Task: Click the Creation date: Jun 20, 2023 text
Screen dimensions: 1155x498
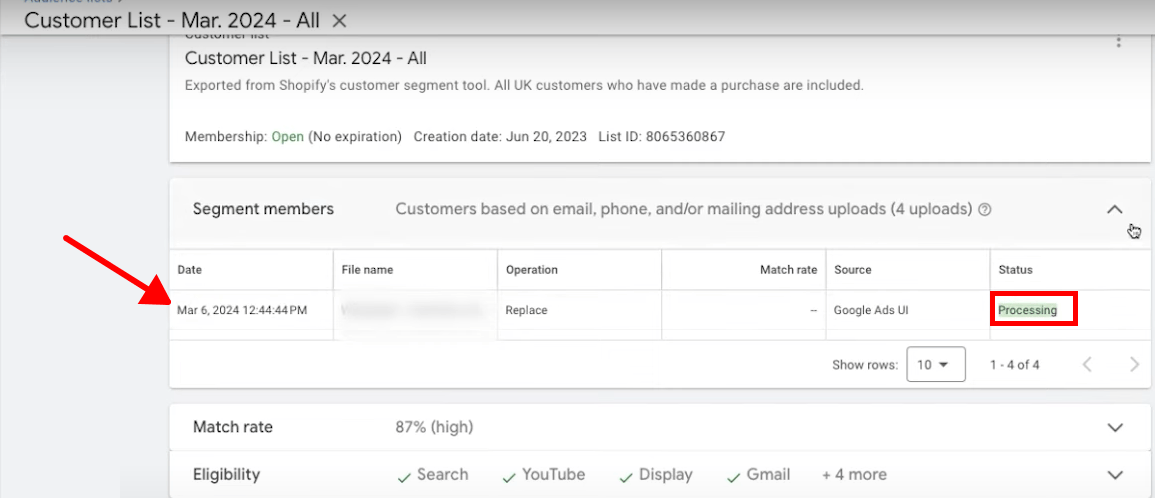Action: [500, 136]
